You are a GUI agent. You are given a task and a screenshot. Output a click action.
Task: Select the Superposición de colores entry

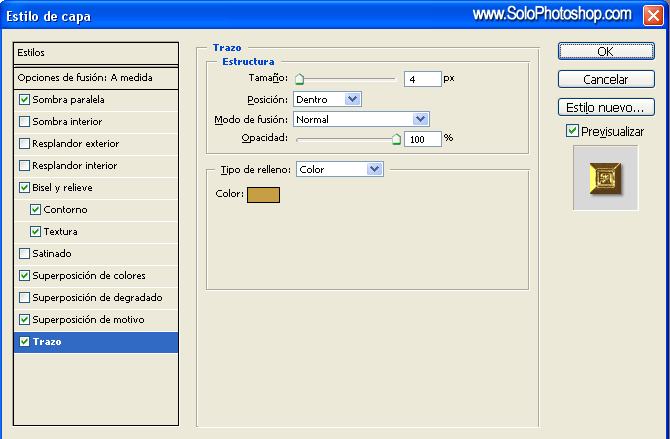click(88, 276)
